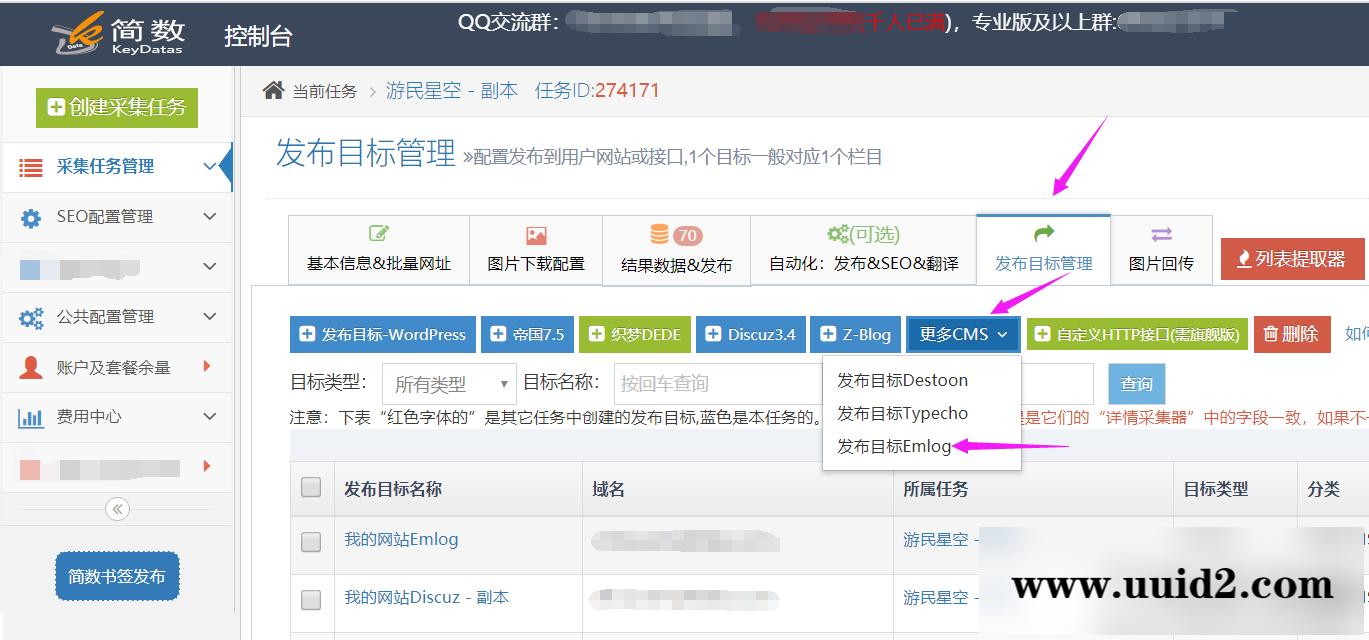Click the 账户及套餐余量 user icon

tap(31, 368)
